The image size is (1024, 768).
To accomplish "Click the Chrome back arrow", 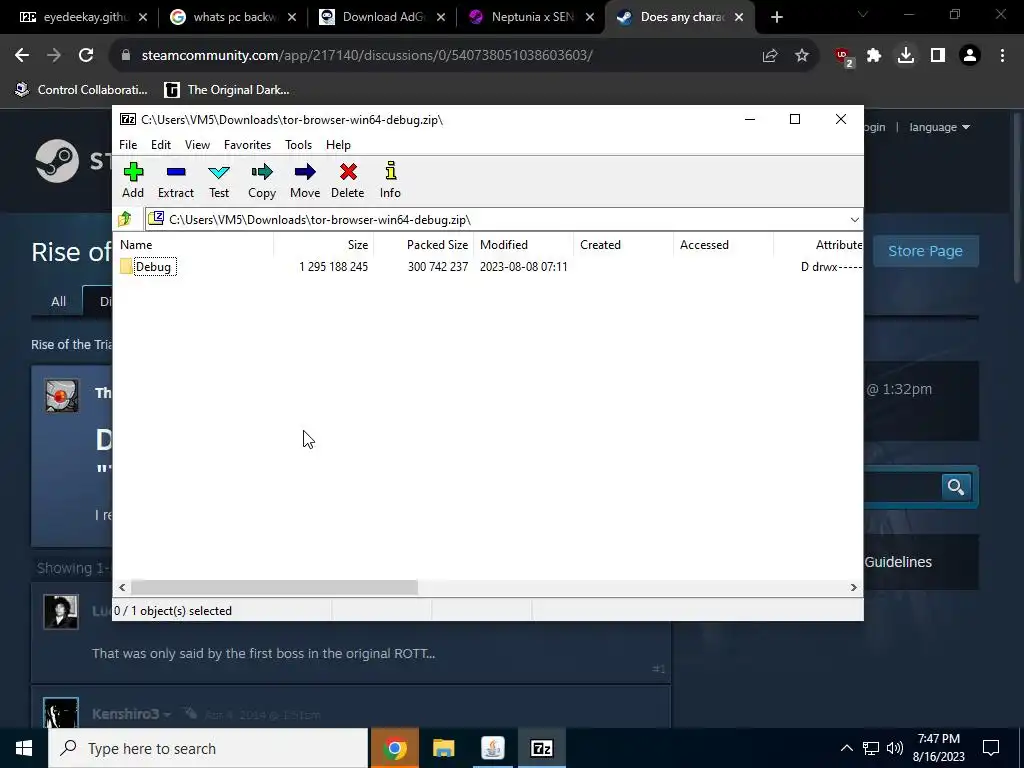I will click(22, 56).
